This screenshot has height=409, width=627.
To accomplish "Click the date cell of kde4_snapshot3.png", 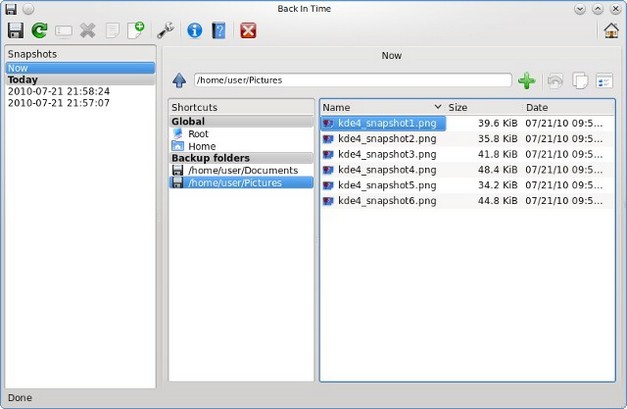I will 564,154.
